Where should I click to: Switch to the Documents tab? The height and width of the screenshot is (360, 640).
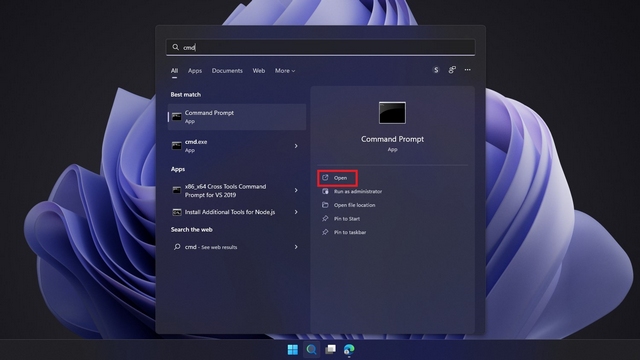coord(227,71)
